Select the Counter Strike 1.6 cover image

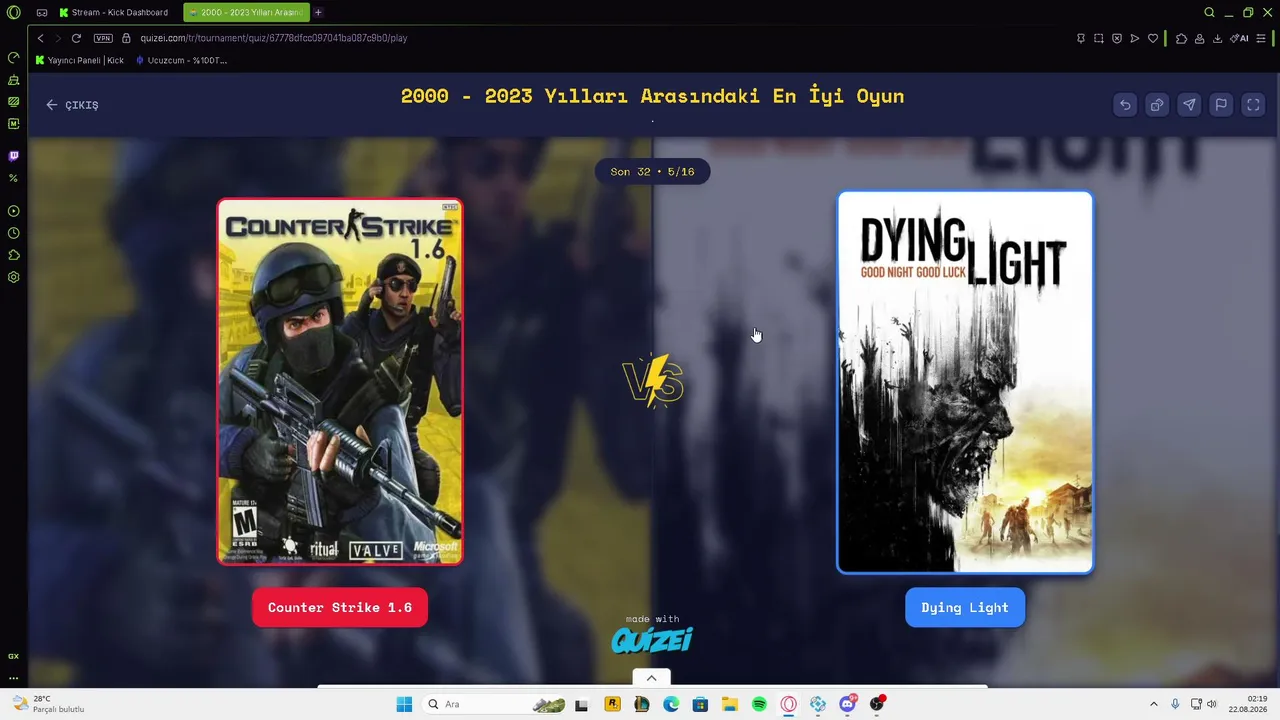340,381
